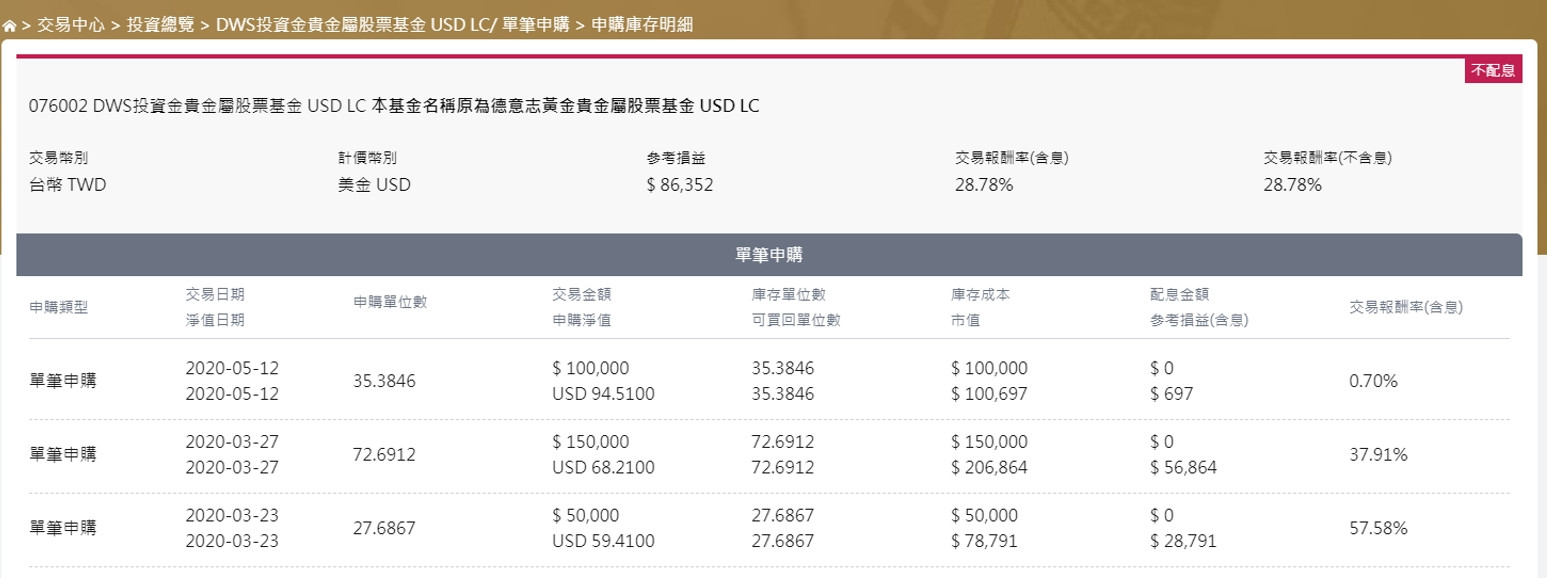Viewport: 1547px width, 578px height.
Task: Click the 單筆申購 section header bar
Action: pos(768,255)
